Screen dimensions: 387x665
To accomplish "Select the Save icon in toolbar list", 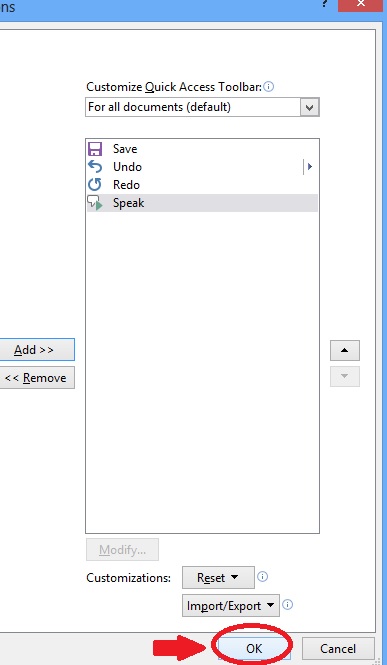I will [x=95, y=149].
